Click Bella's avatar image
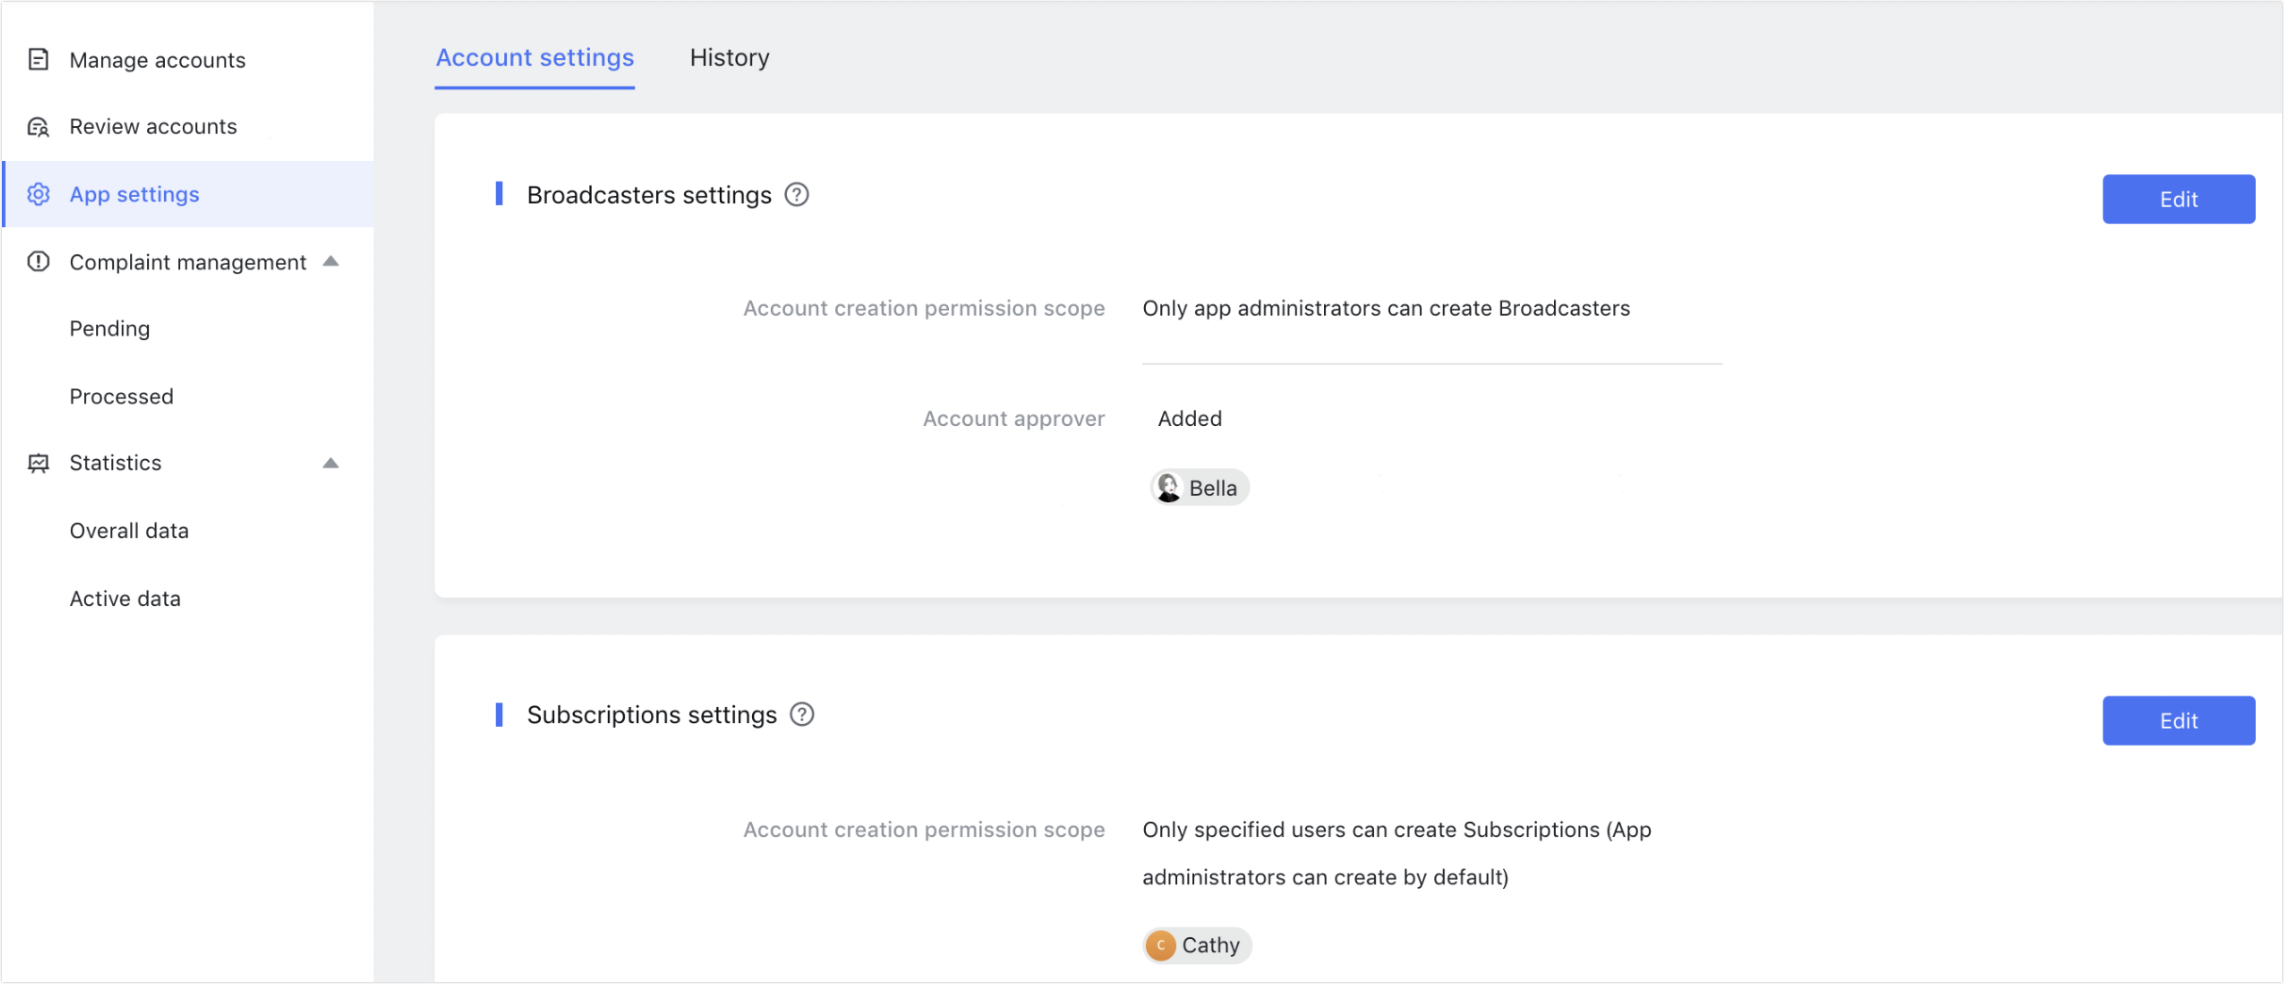The height and width of the screenshot is (984, 2284). (1167, 487)
